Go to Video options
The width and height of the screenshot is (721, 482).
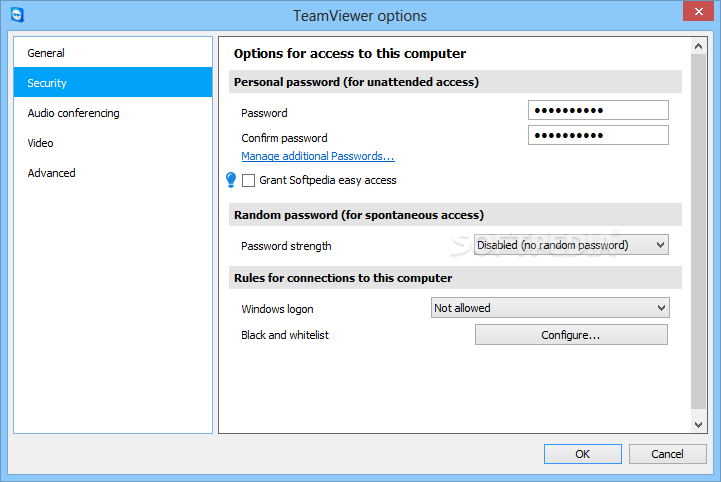pos(41,143)
